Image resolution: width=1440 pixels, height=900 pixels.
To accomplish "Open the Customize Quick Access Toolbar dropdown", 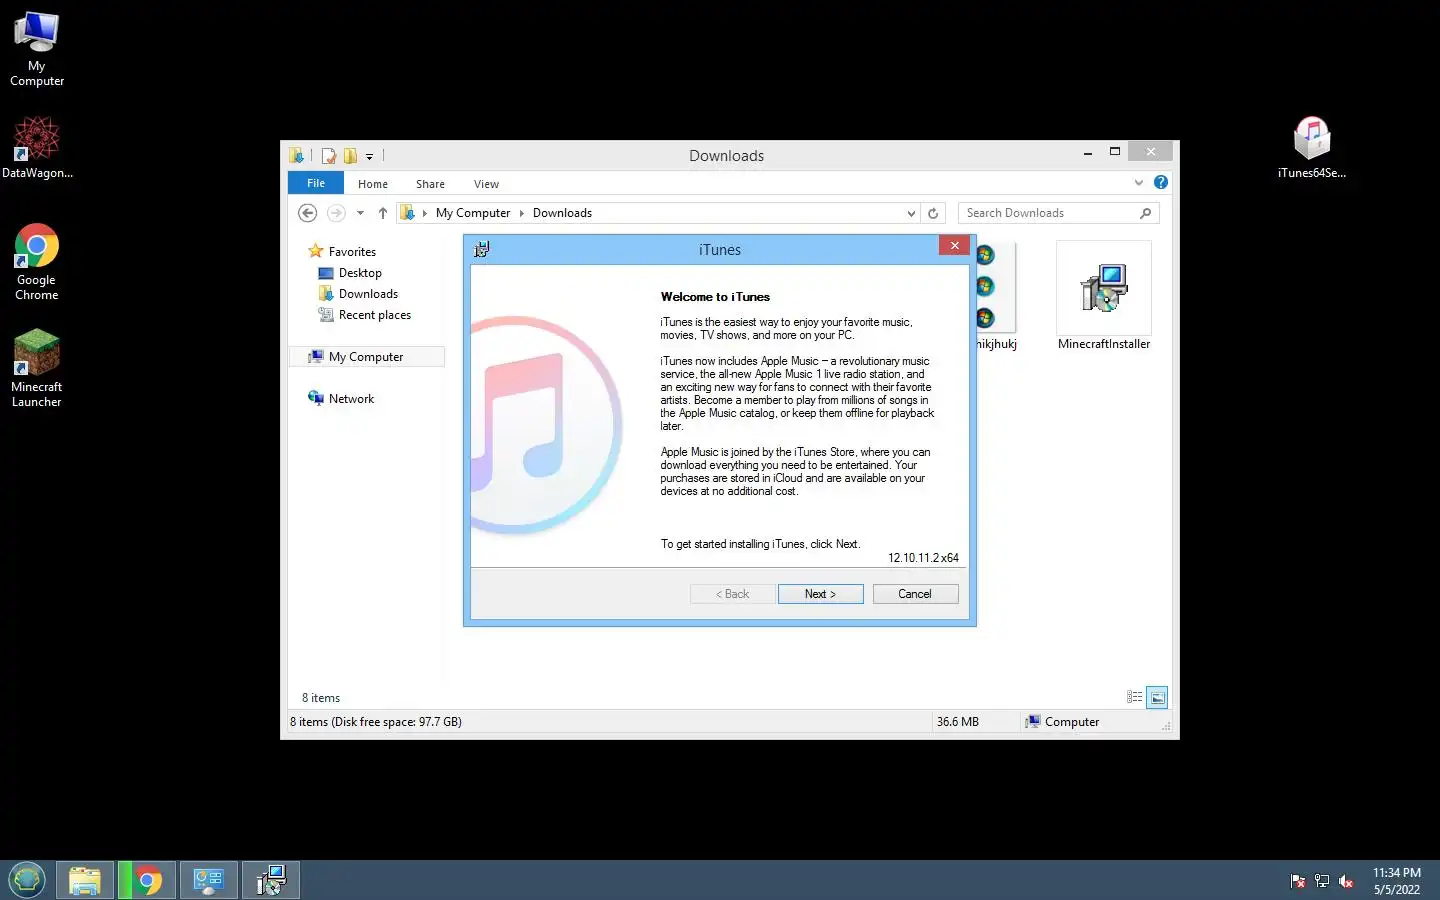I will [369, 157].
